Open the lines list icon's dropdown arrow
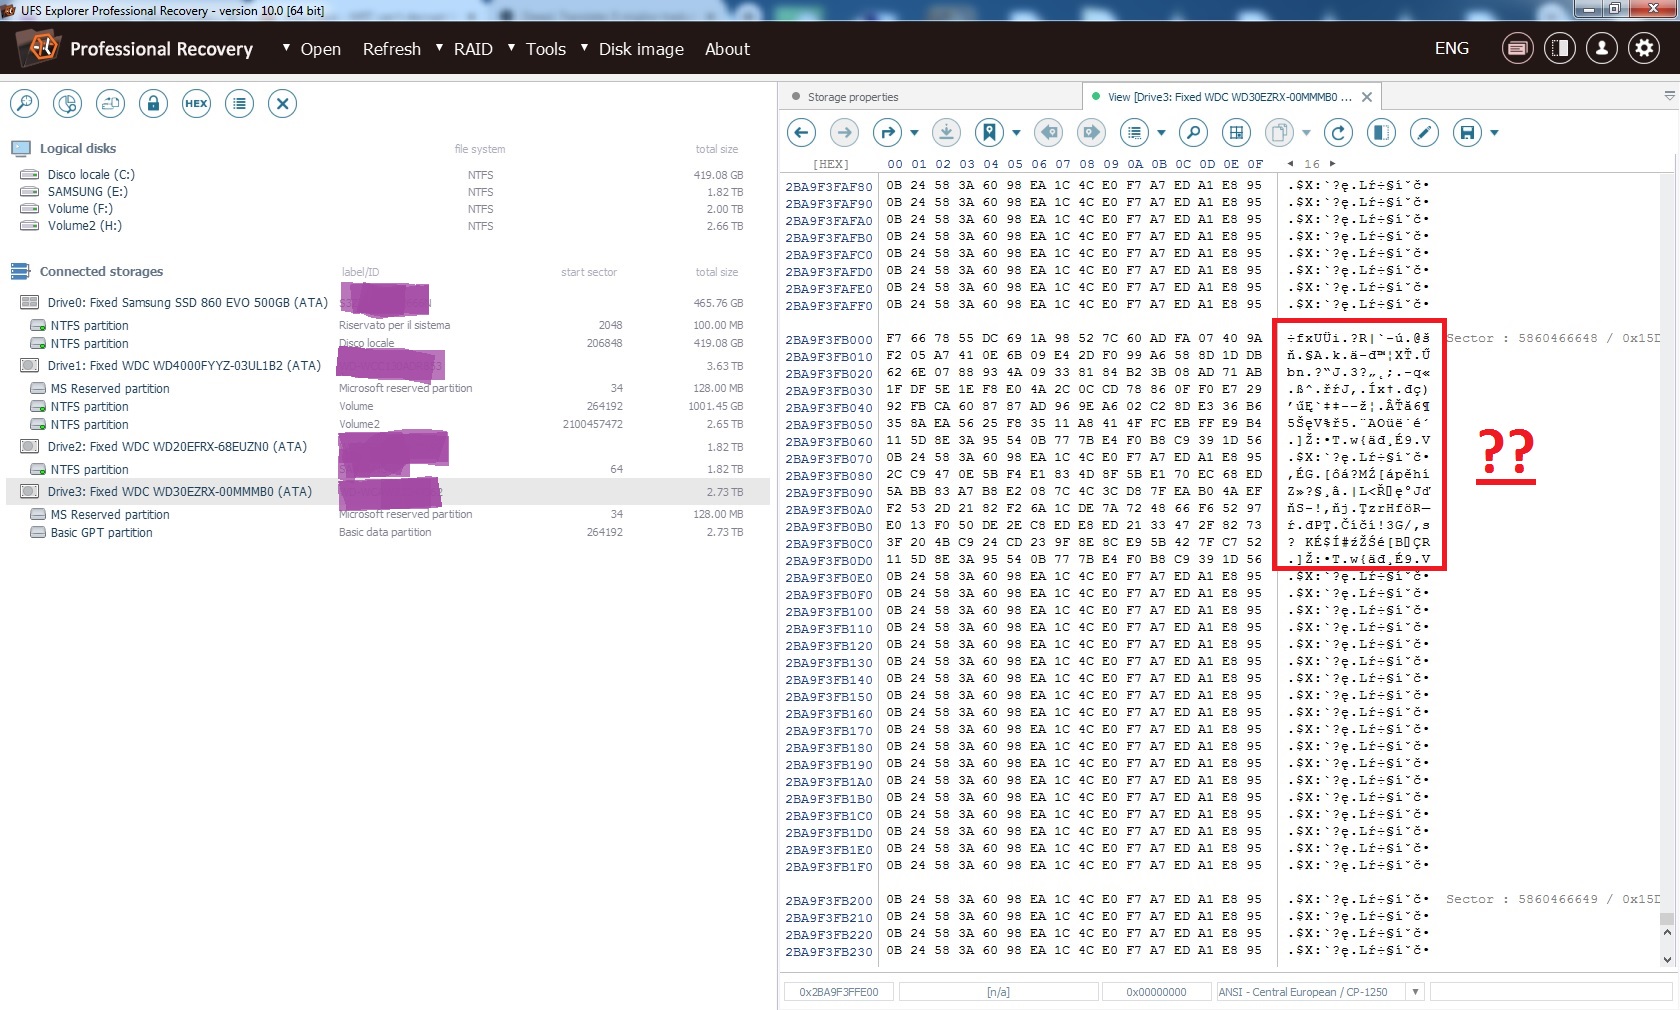 1161,132
